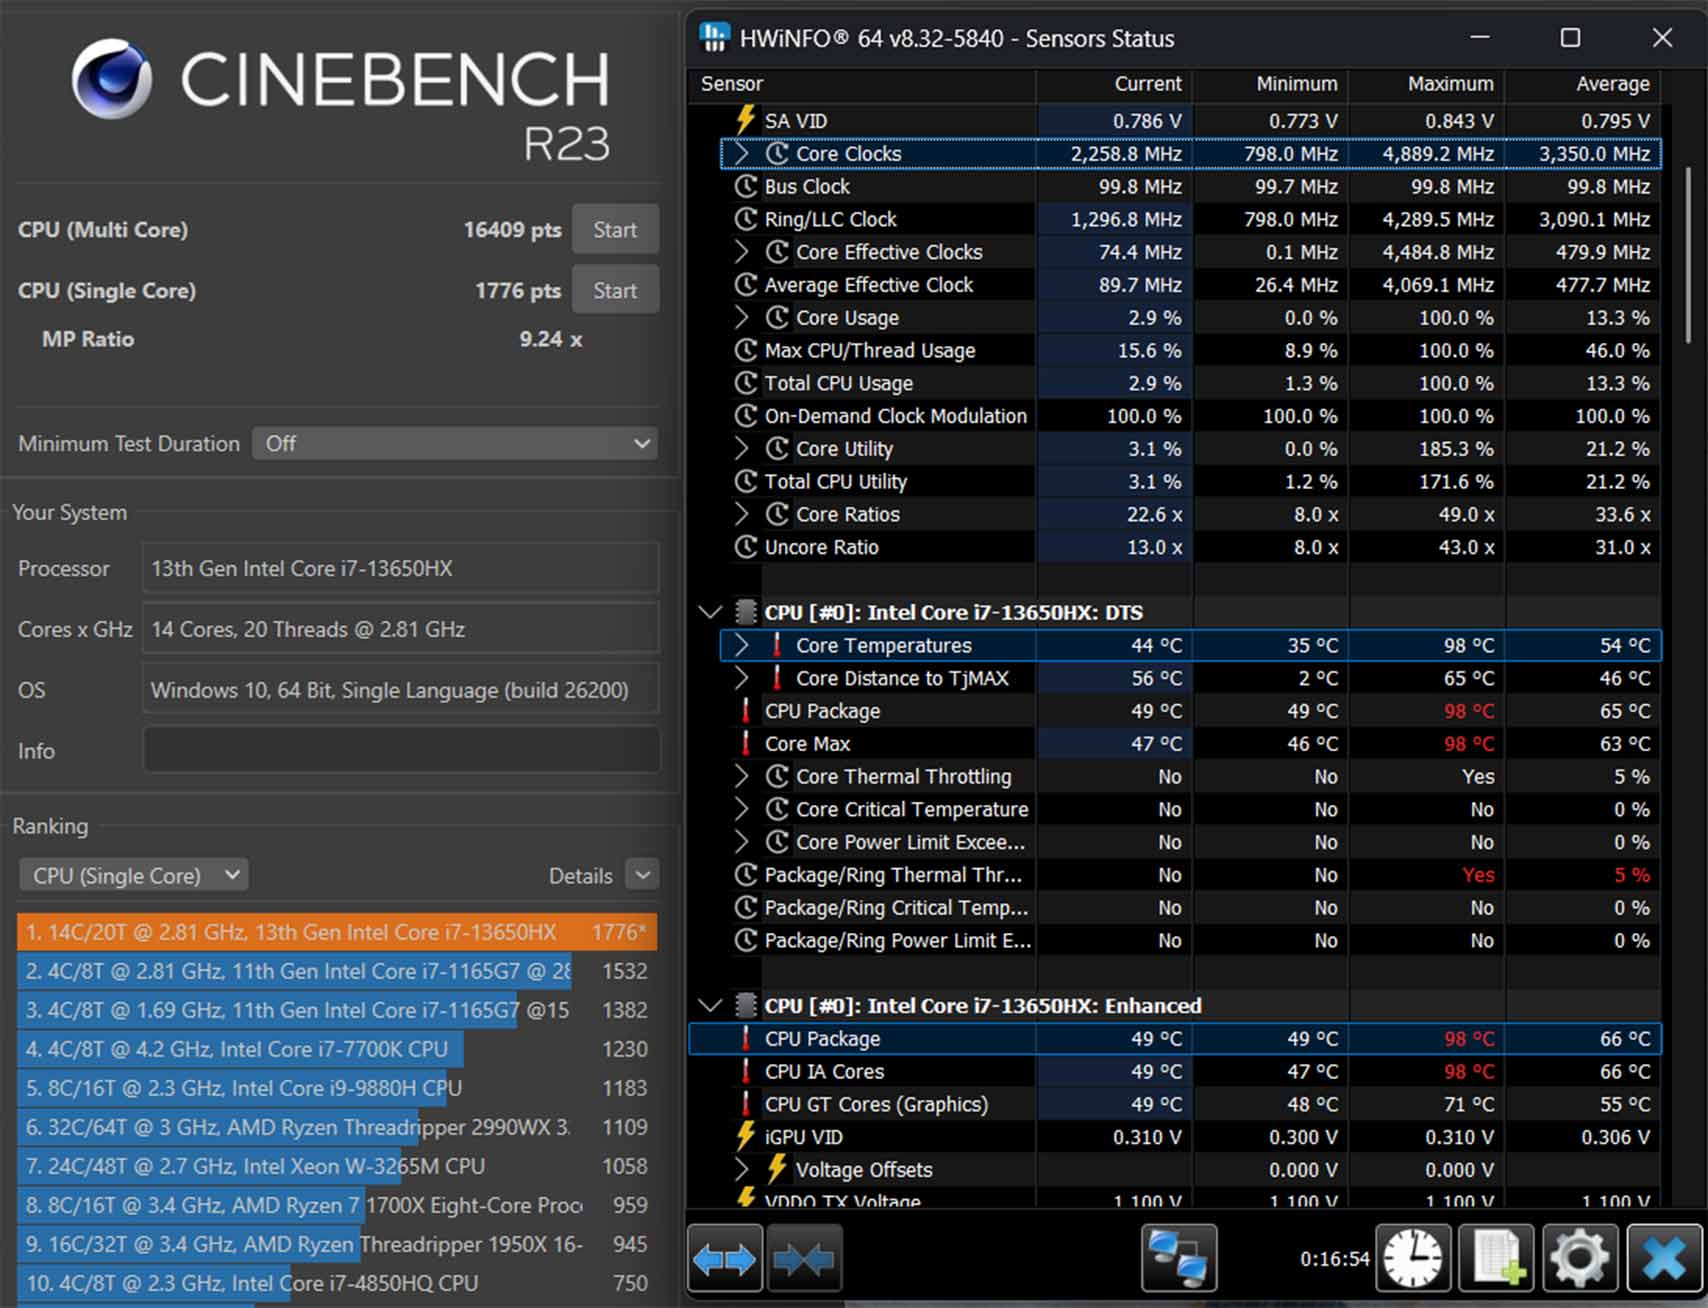
Task: Select the Core Critical Temperature row label
Action: (912, 809)
